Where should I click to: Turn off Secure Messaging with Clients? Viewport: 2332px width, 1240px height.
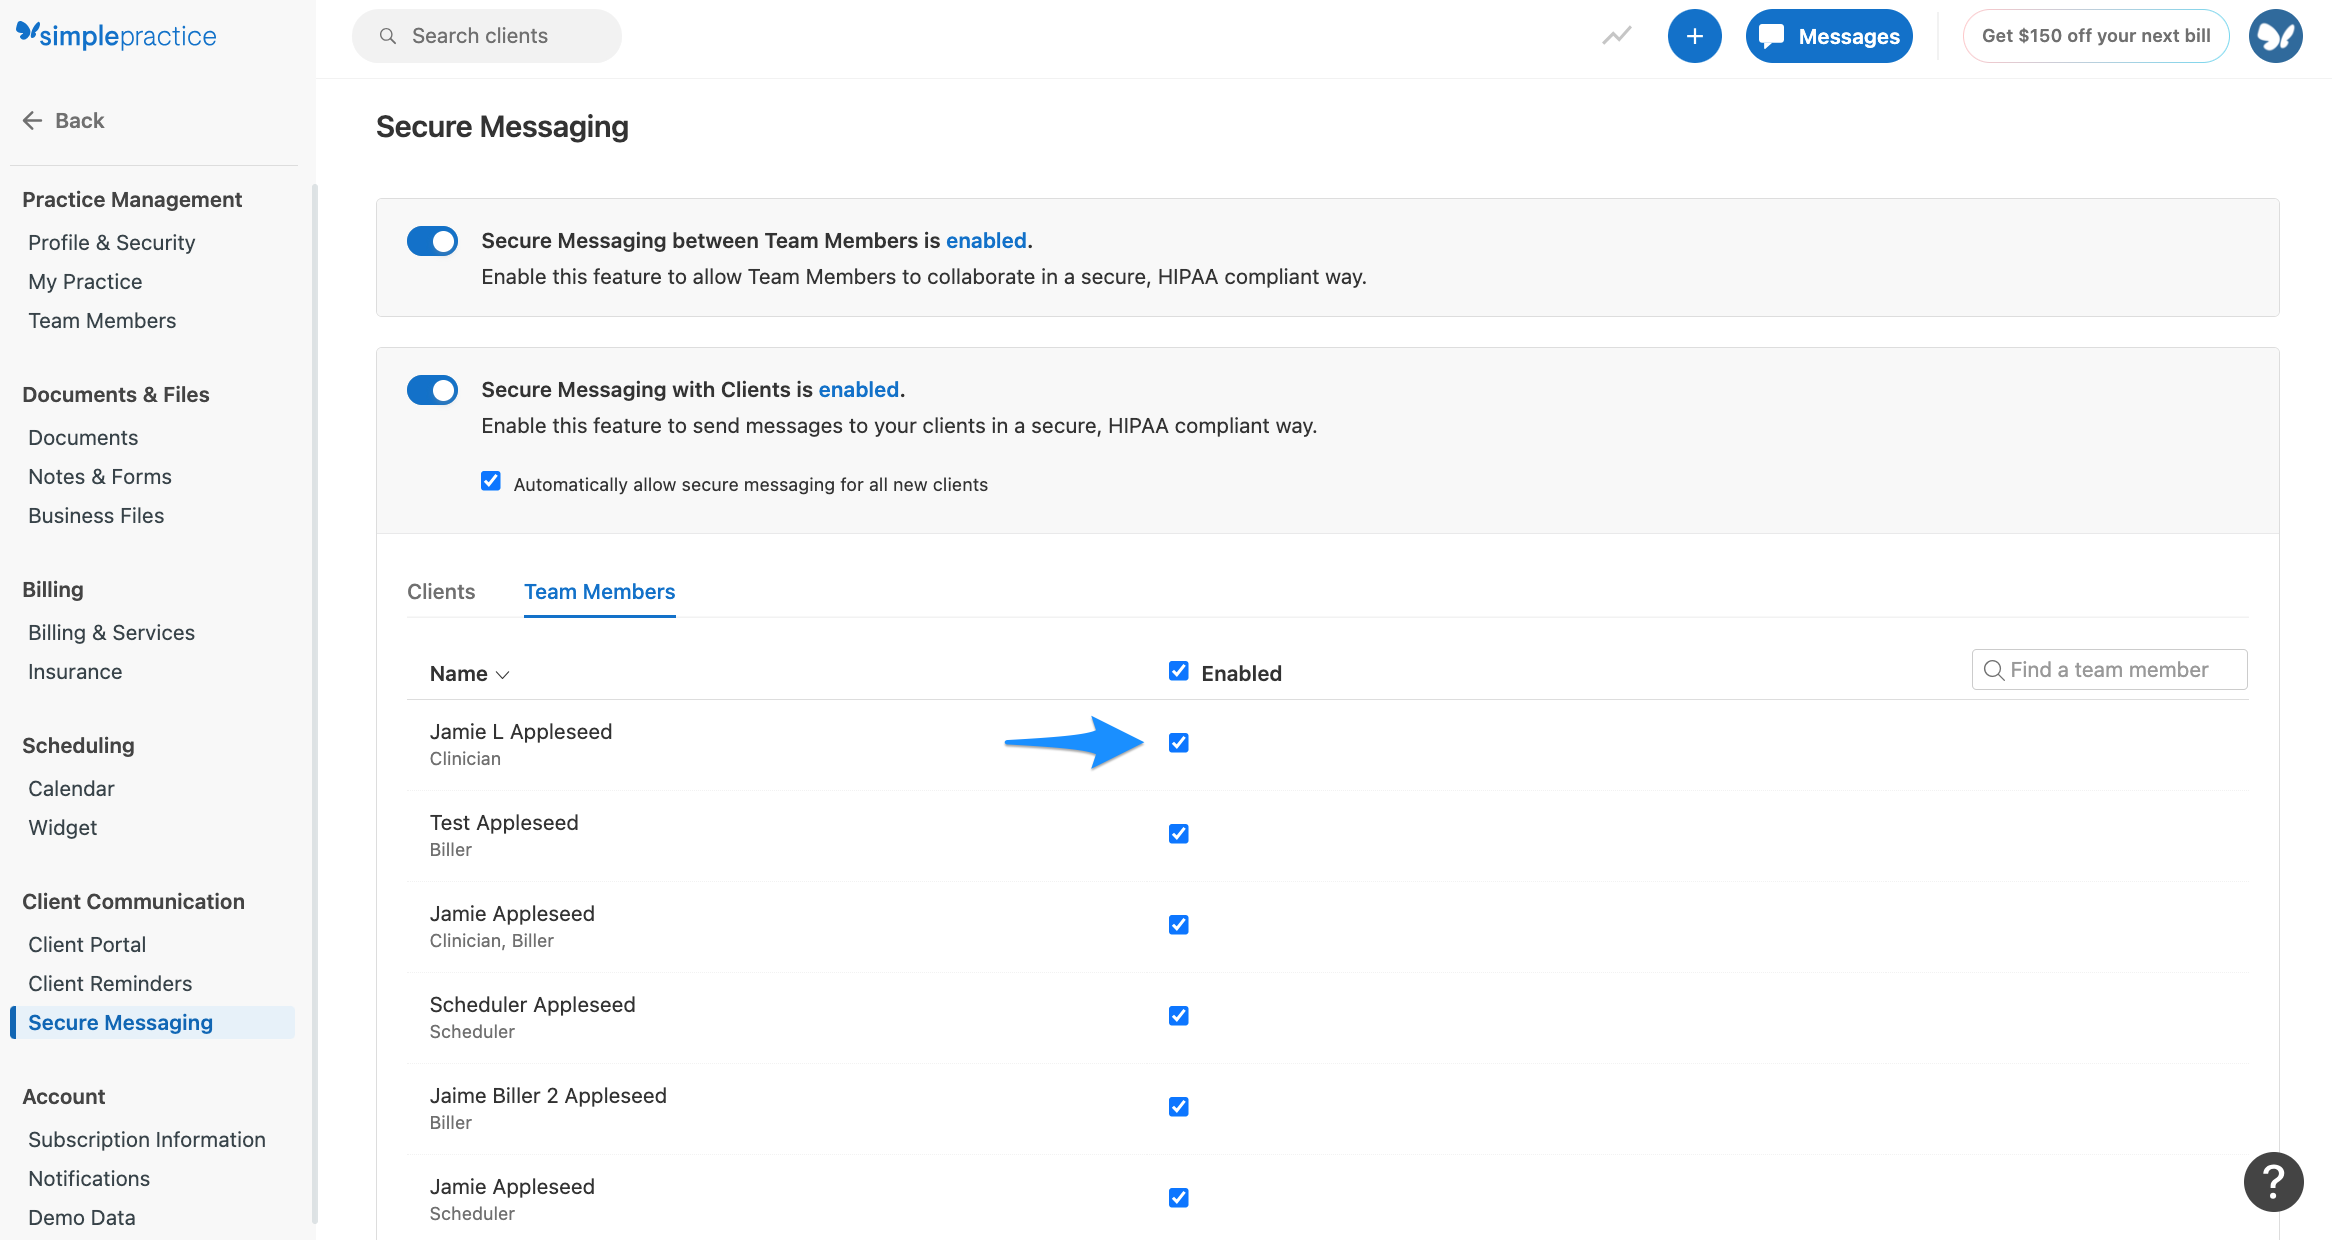pos(432,390)
